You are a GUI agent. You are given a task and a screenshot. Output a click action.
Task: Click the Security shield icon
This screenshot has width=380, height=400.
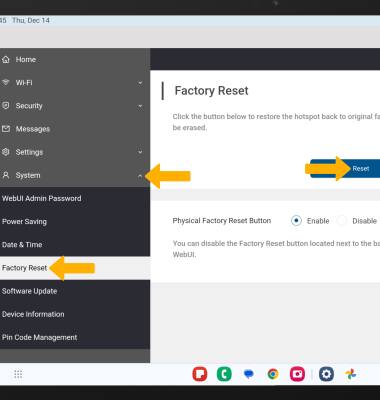6,106
